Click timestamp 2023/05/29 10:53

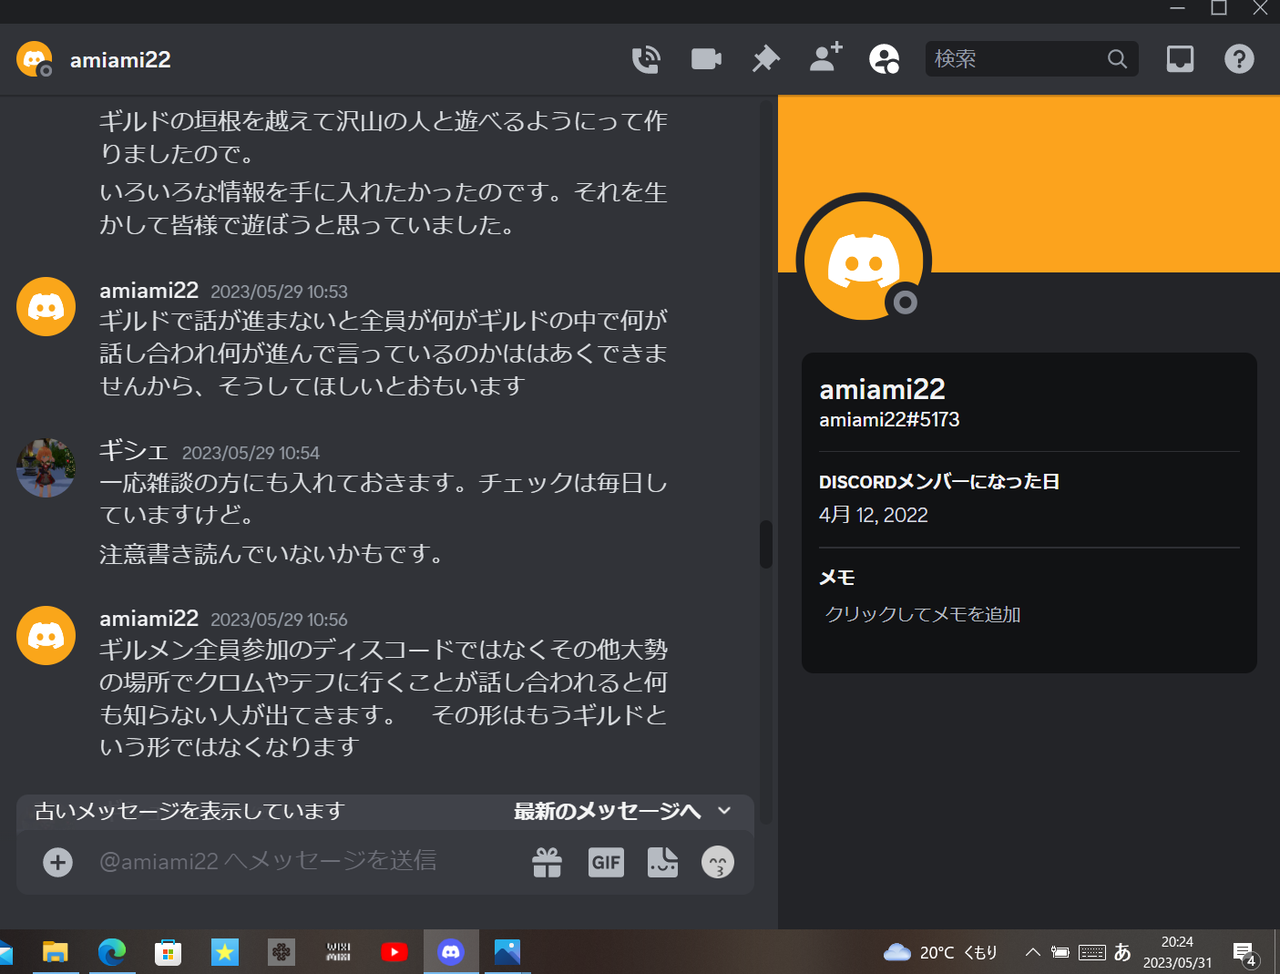point(279,292)
